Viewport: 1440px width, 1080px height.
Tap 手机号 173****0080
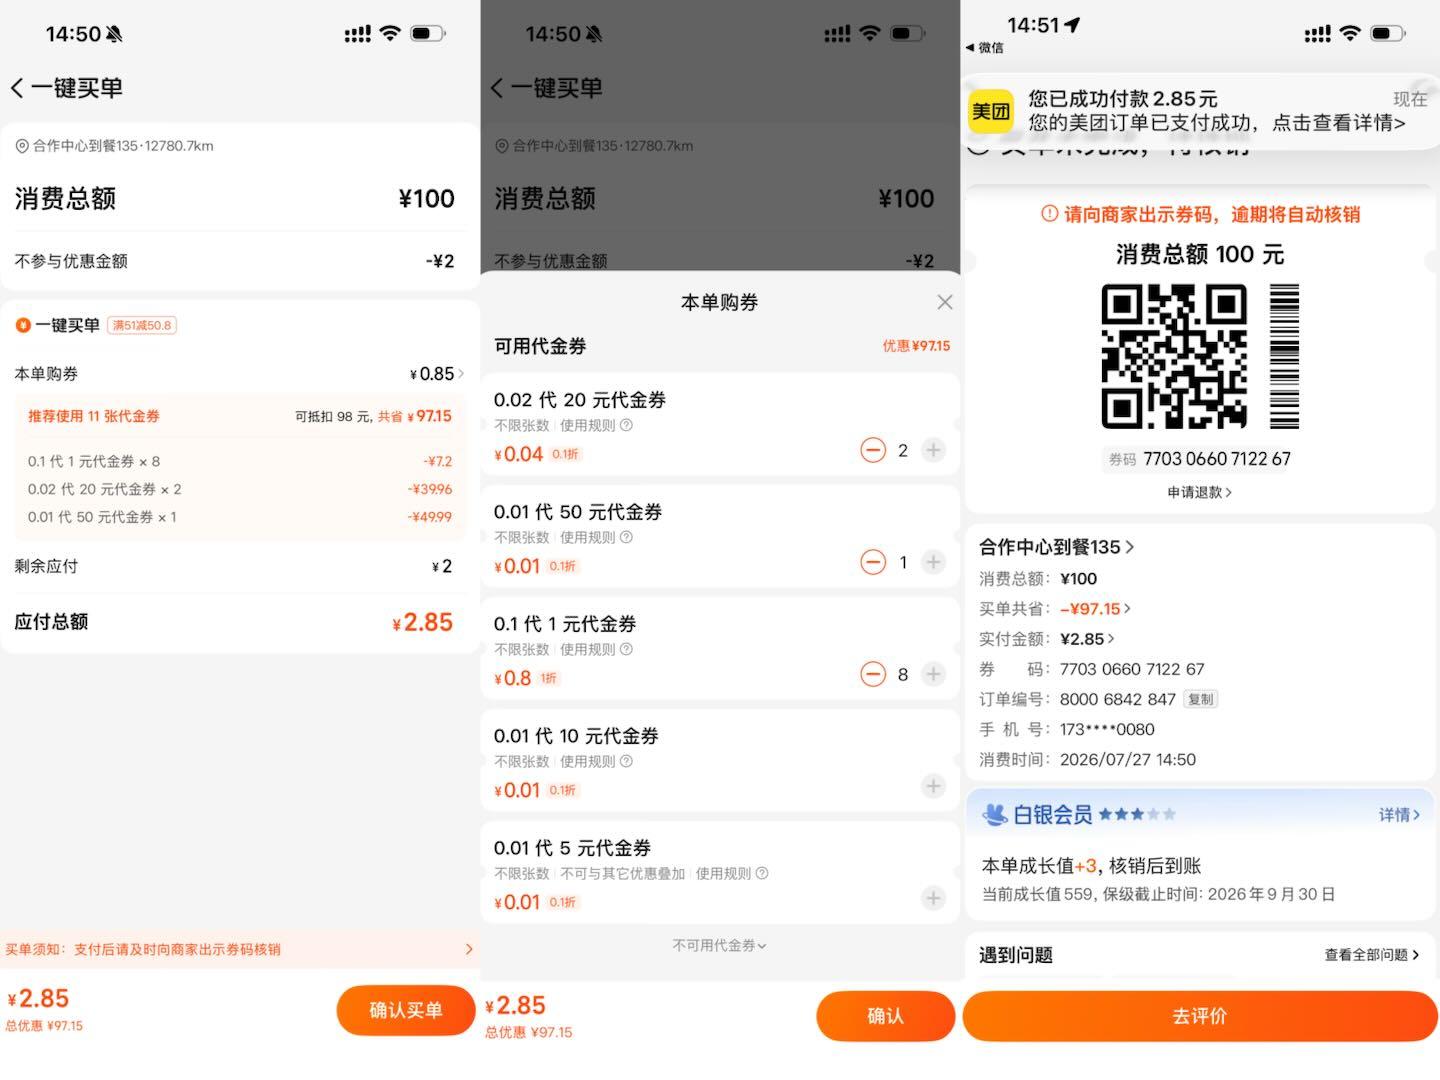pos(1066,729)
